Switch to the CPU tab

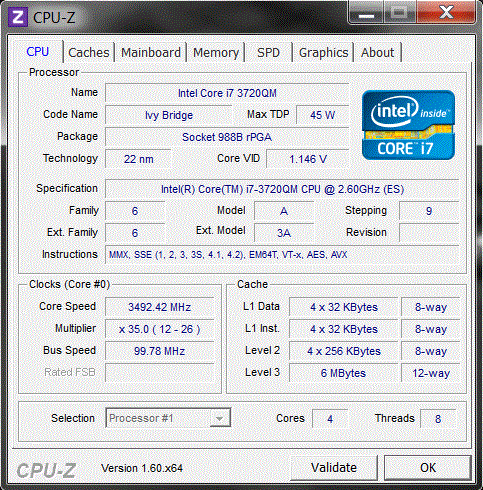coord(38,52)
